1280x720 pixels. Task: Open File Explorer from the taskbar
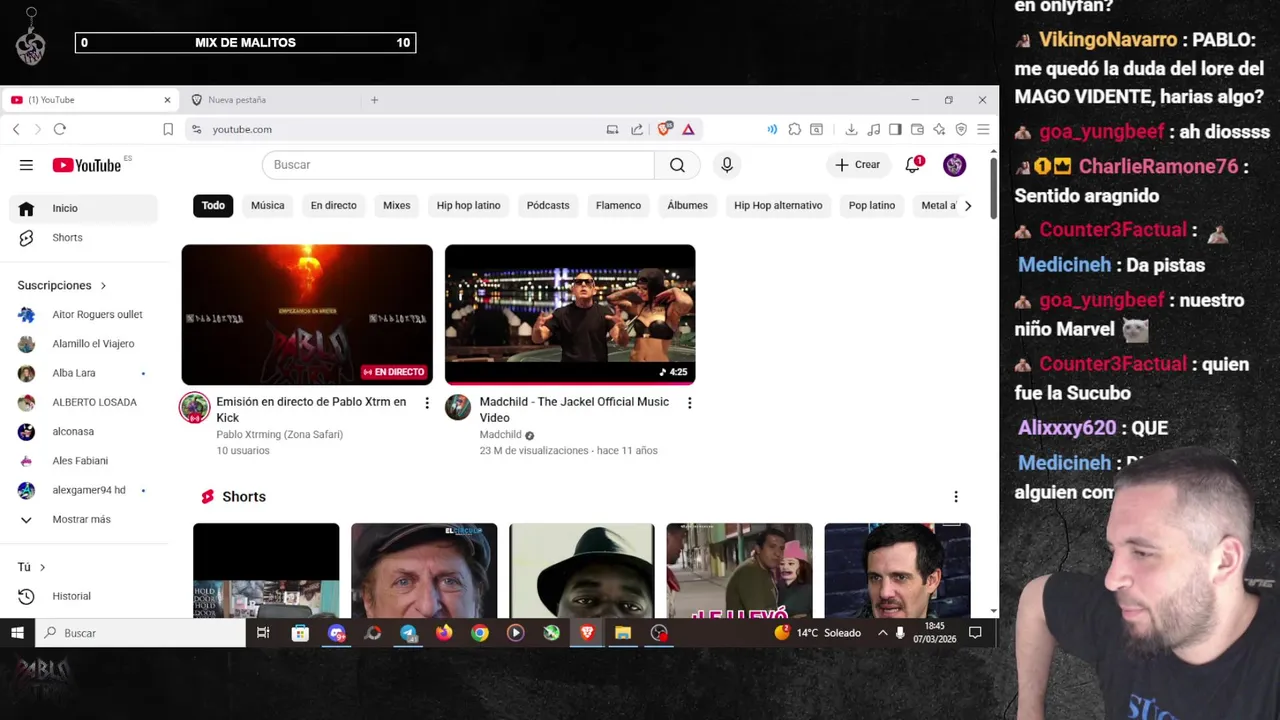623,633
